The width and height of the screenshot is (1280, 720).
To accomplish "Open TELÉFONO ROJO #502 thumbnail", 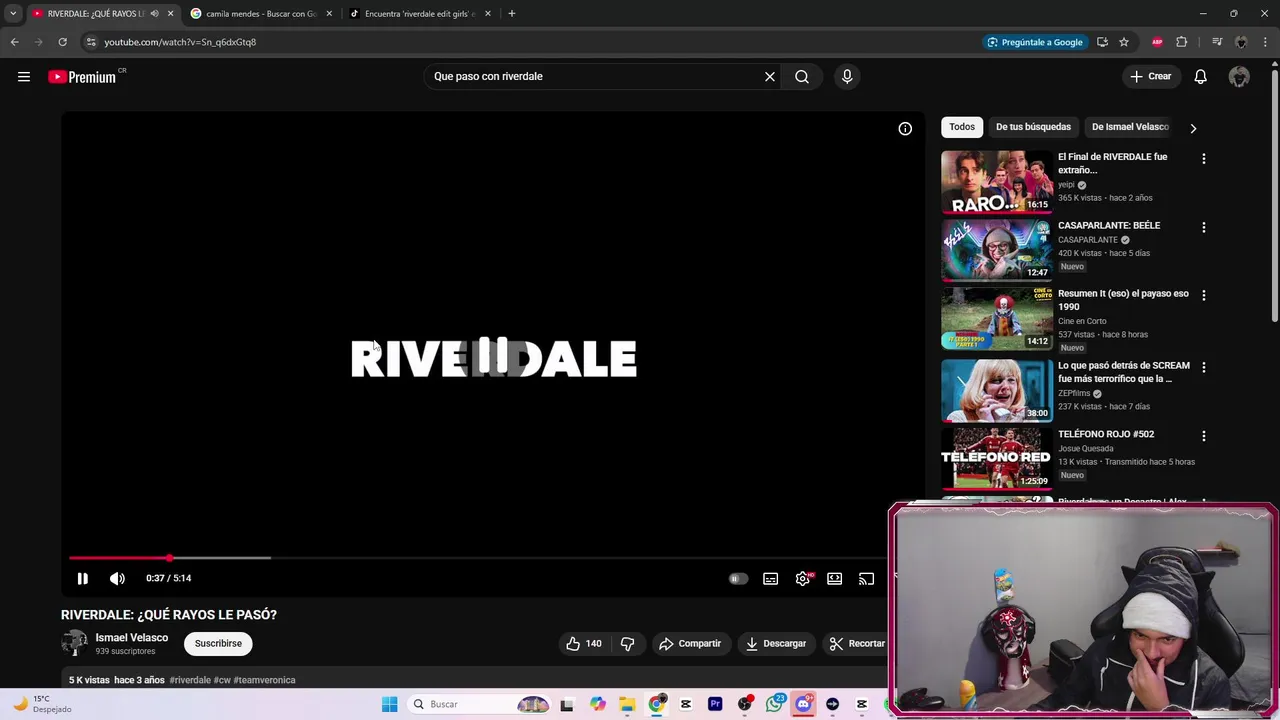I will tap(997, 459).
